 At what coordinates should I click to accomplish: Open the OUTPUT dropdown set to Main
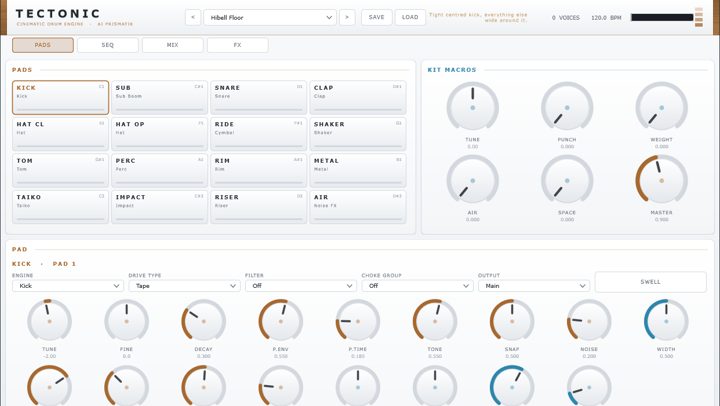(x=534, y=286)
